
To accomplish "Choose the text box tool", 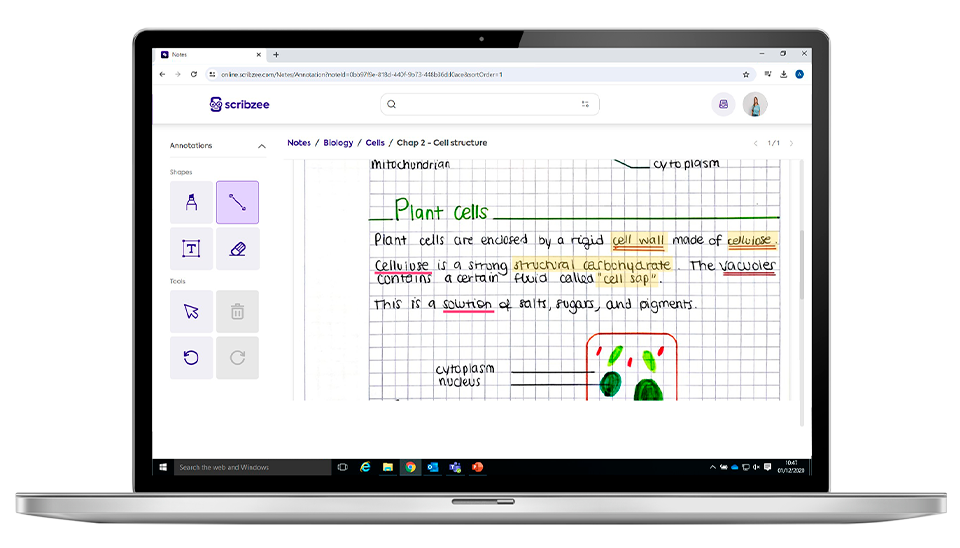I will click(191, 249).
